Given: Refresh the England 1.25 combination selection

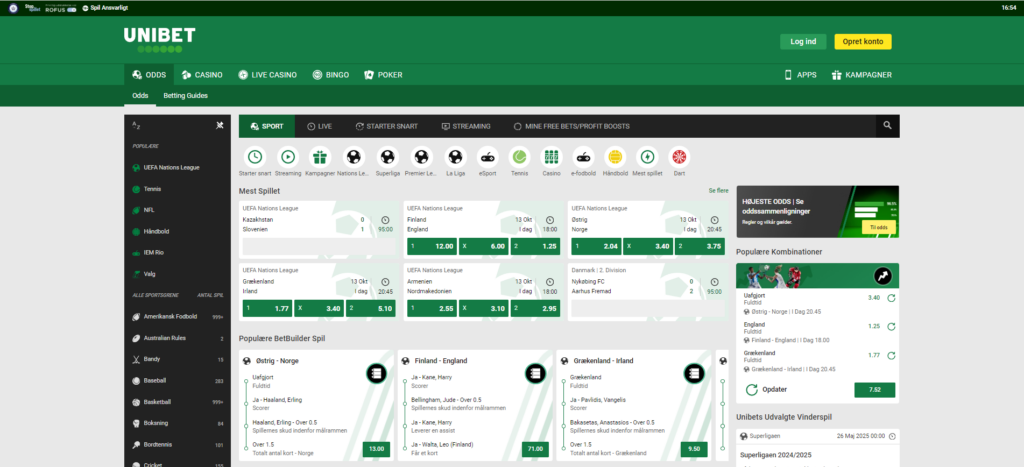Looking at the screenshot, I should point(891,327).
